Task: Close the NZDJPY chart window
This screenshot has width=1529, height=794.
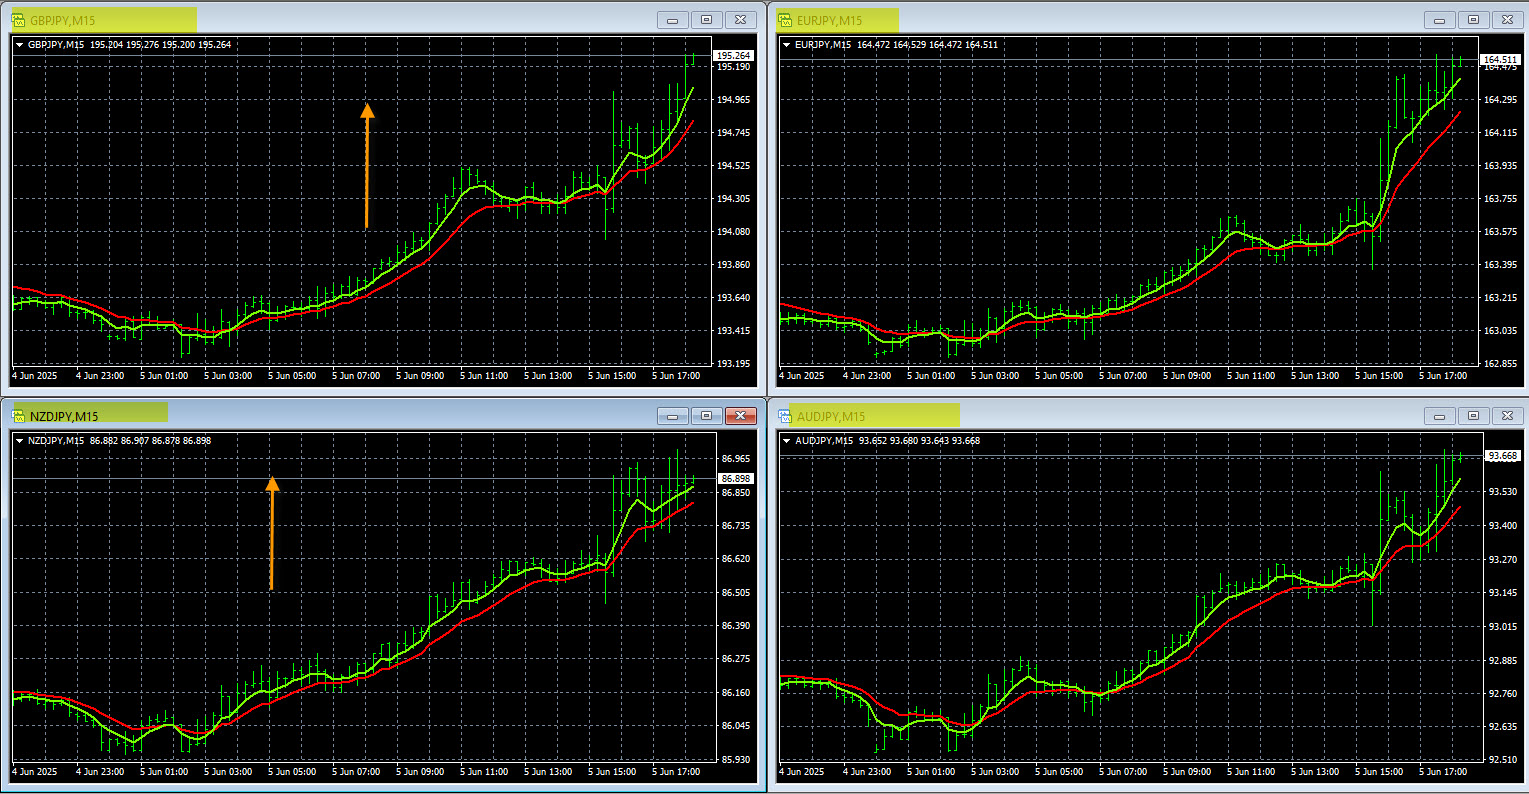Action: click(740, 415)
